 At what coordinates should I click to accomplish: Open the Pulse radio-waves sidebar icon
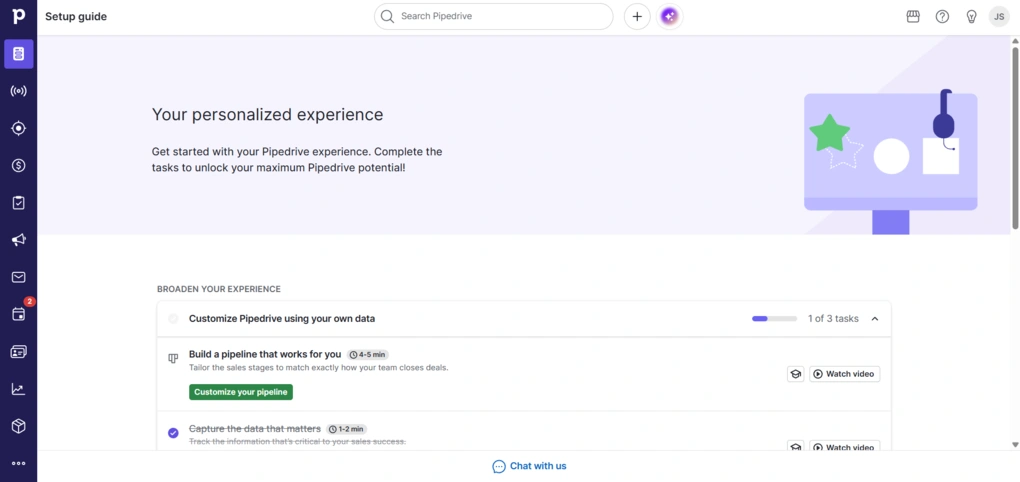pyautogui.click(x=19, y=91)
